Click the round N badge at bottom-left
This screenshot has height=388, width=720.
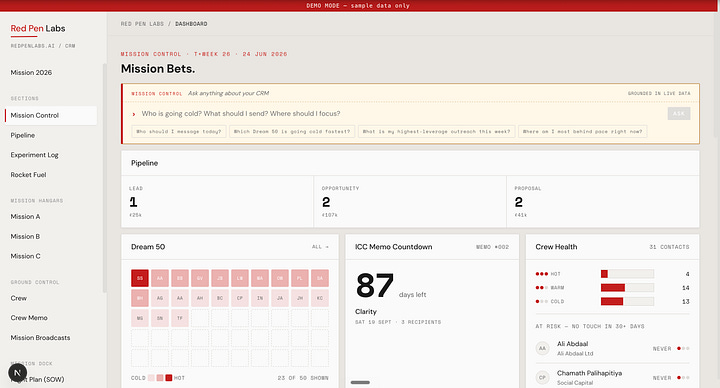[x=17, y=372]
